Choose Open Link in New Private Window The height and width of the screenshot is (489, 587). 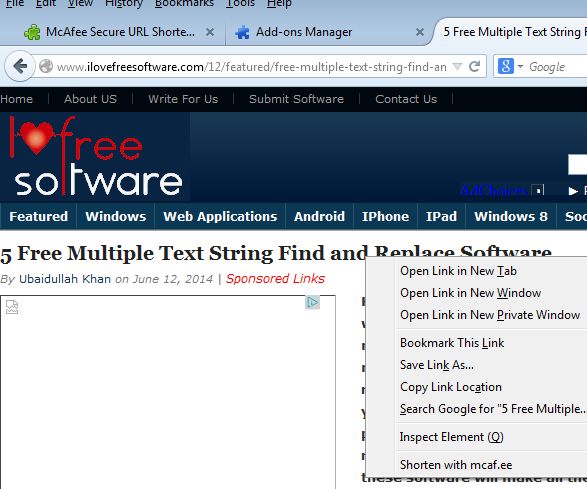pyautogui.click(x=491, y=315)
